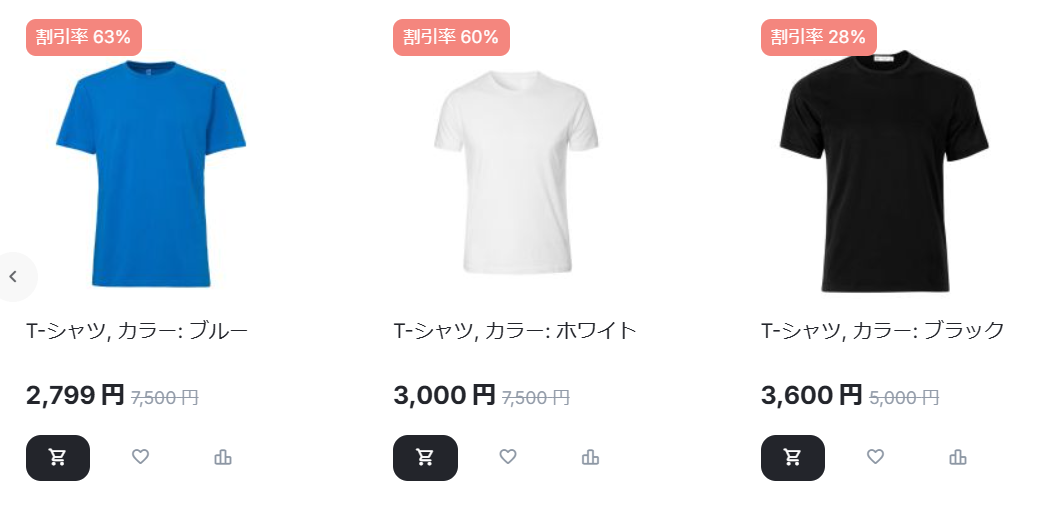
Task: Open "T-シャツ, カラー: ブラック" product page
Action: click(x=883, y=331)
